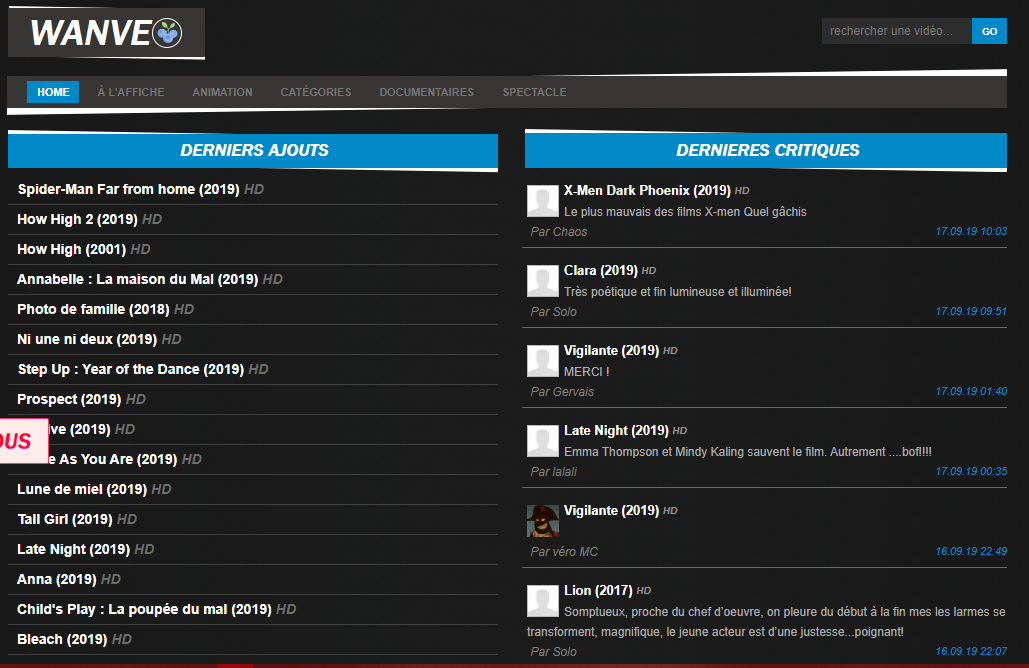
Task: Open Tall Girl (2019)
Action: tap(65, 519)
